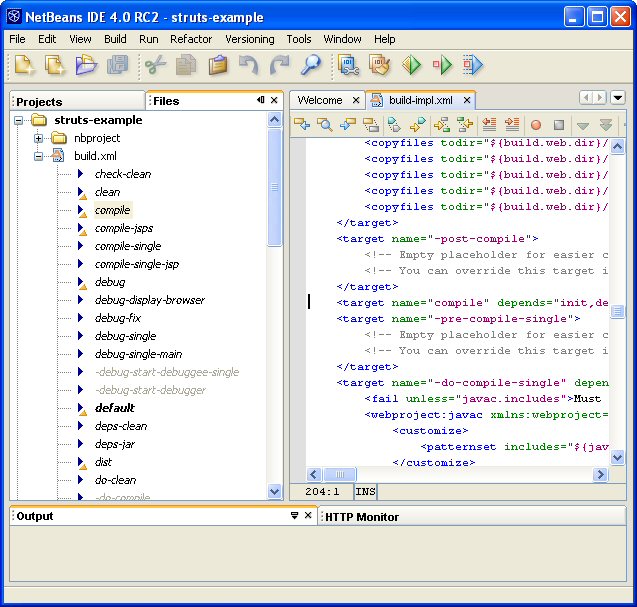Open the Output window options dropdown arrow
637x607 pixels.
295,516
